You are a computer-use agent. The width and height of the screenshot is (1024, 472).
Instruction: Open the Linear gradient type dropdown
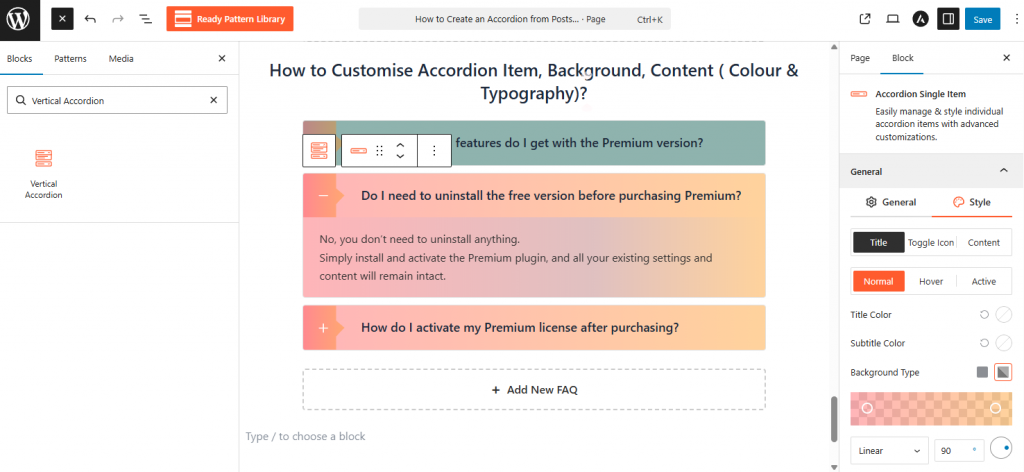point(888,450)
